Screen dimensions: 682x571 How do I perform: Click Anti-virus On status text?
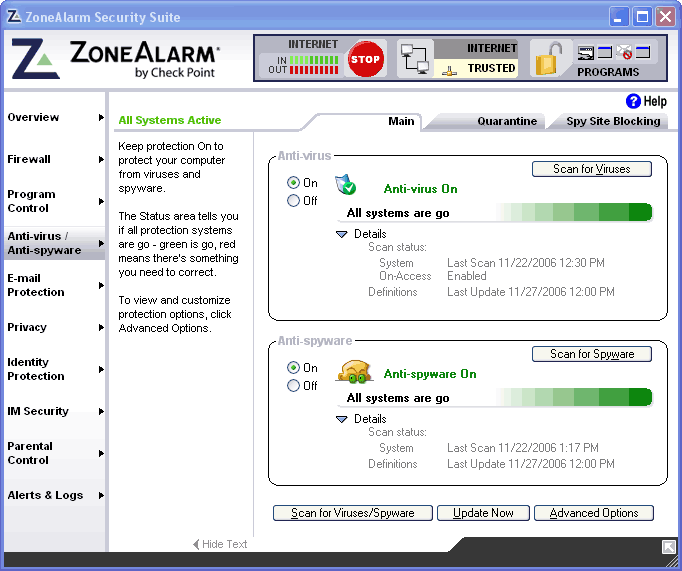[421, 189]
